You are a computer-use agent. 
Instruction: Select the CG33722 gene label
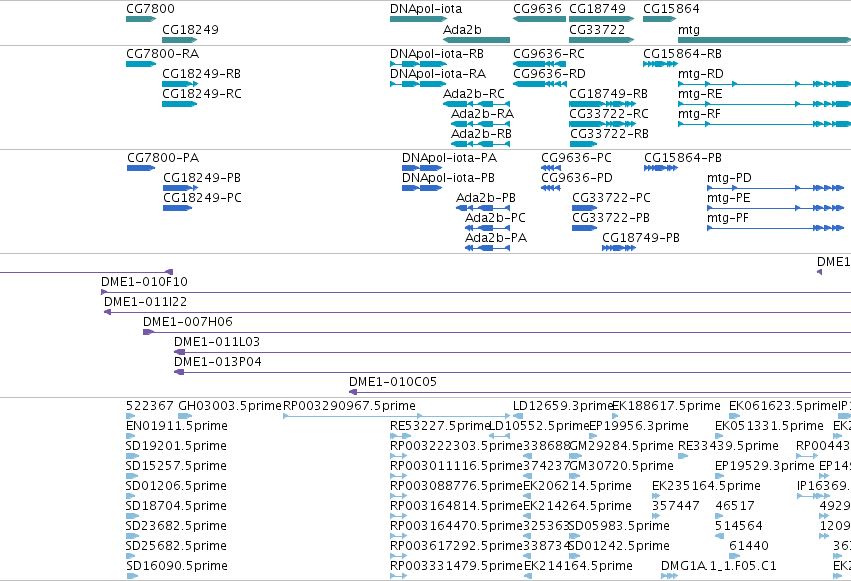pos(597,29)
